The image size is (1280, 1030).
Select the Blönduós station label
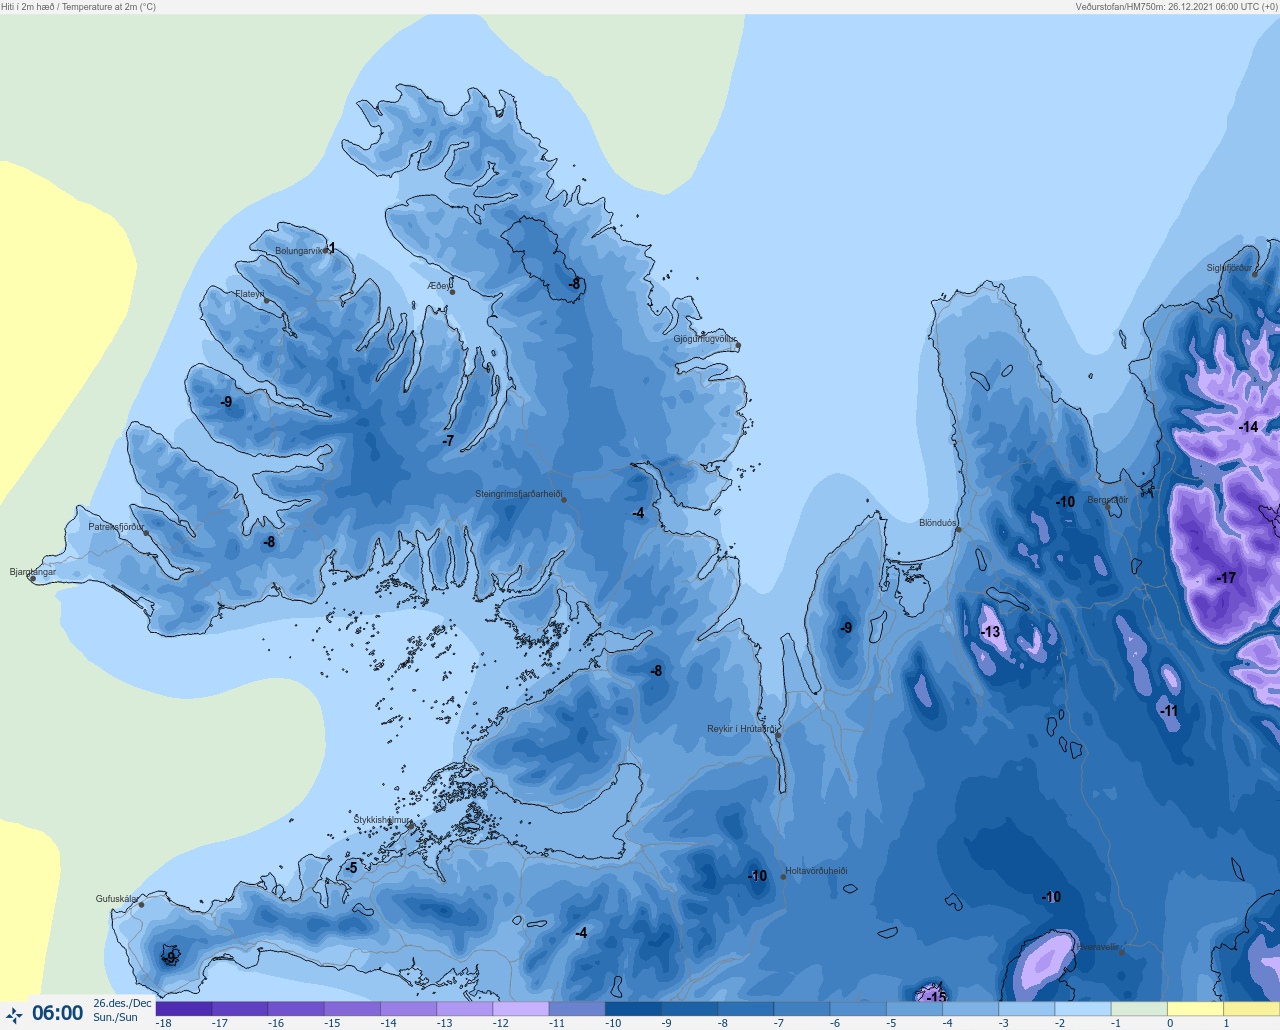pos(938,523)
